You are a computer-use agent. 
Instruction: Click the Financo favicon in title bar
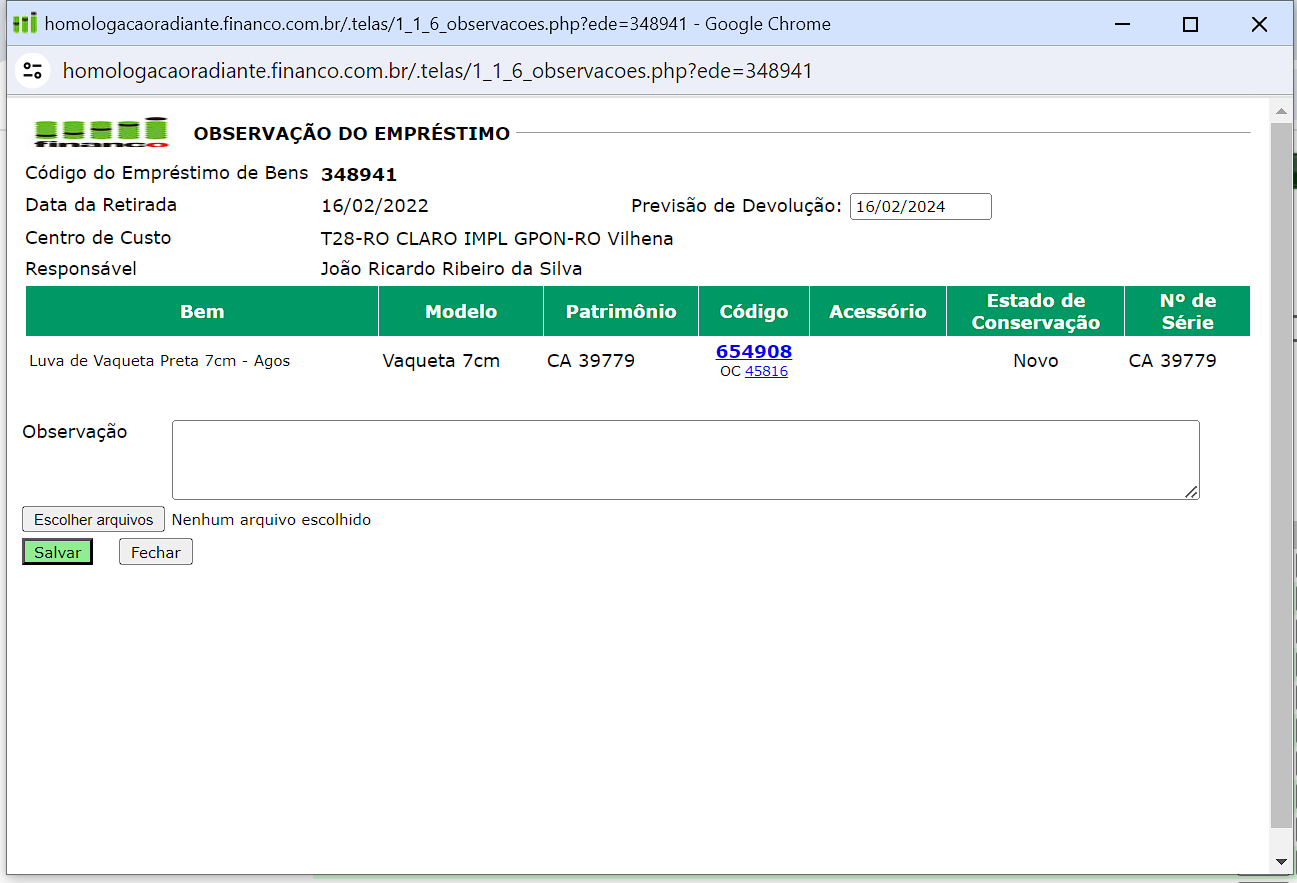point(25,23)
